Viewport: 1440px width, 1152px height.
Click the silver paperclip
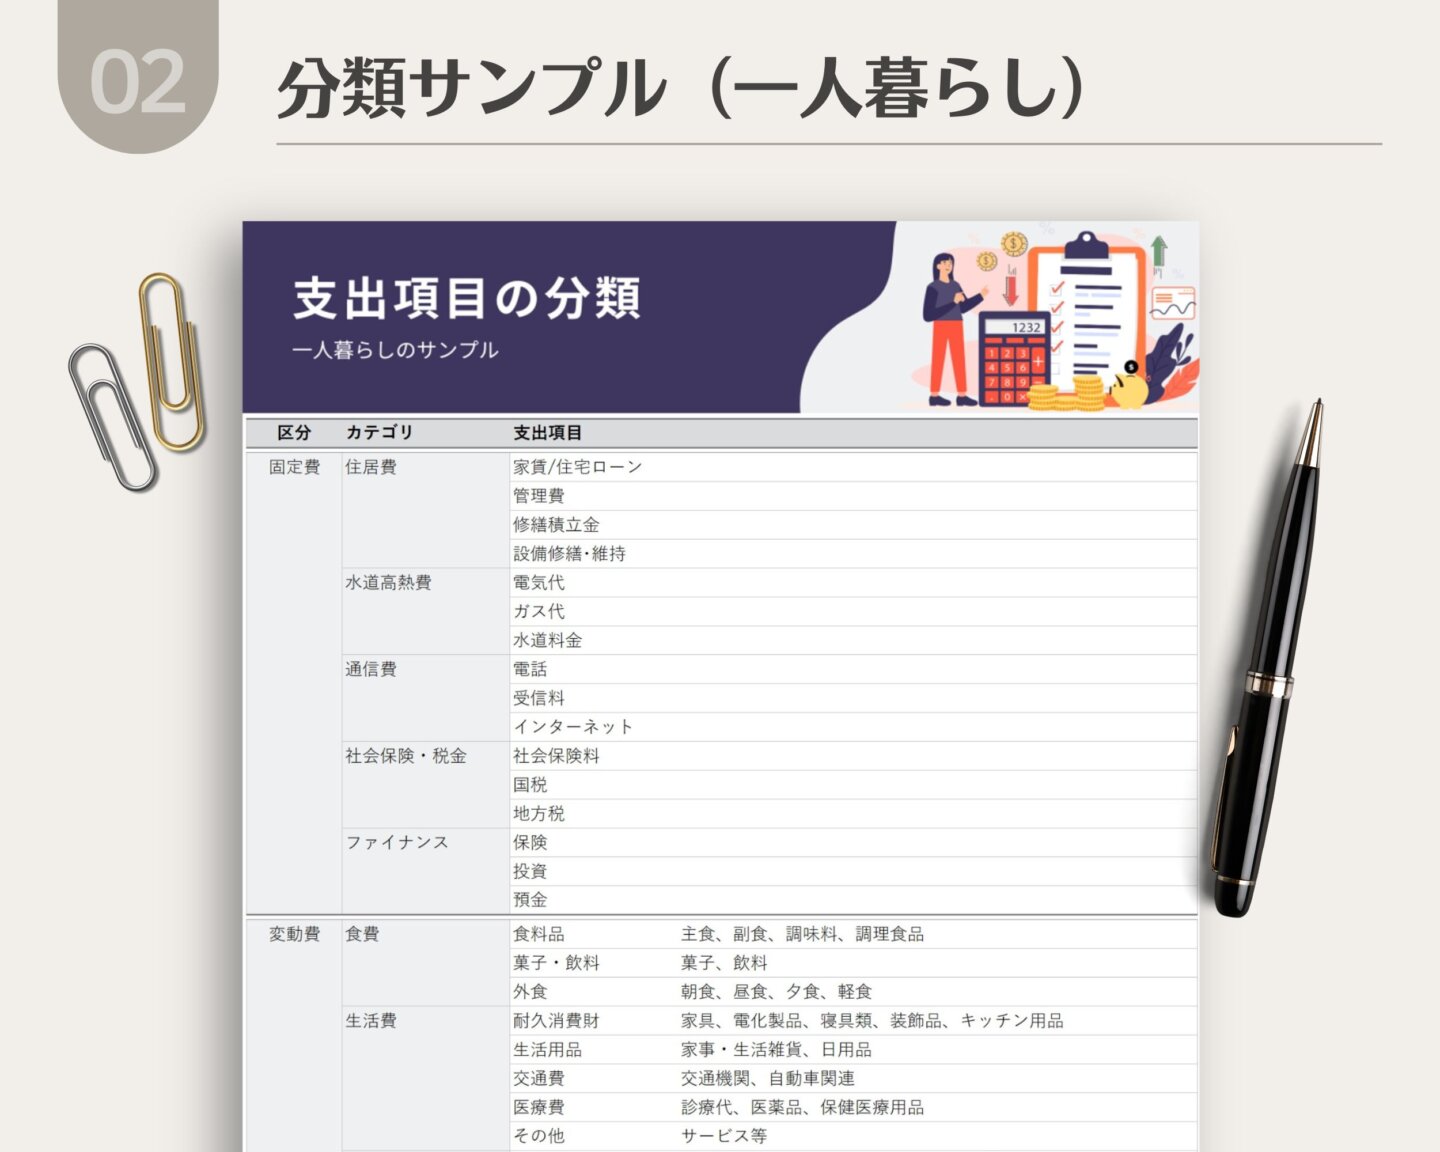[112, 417]
